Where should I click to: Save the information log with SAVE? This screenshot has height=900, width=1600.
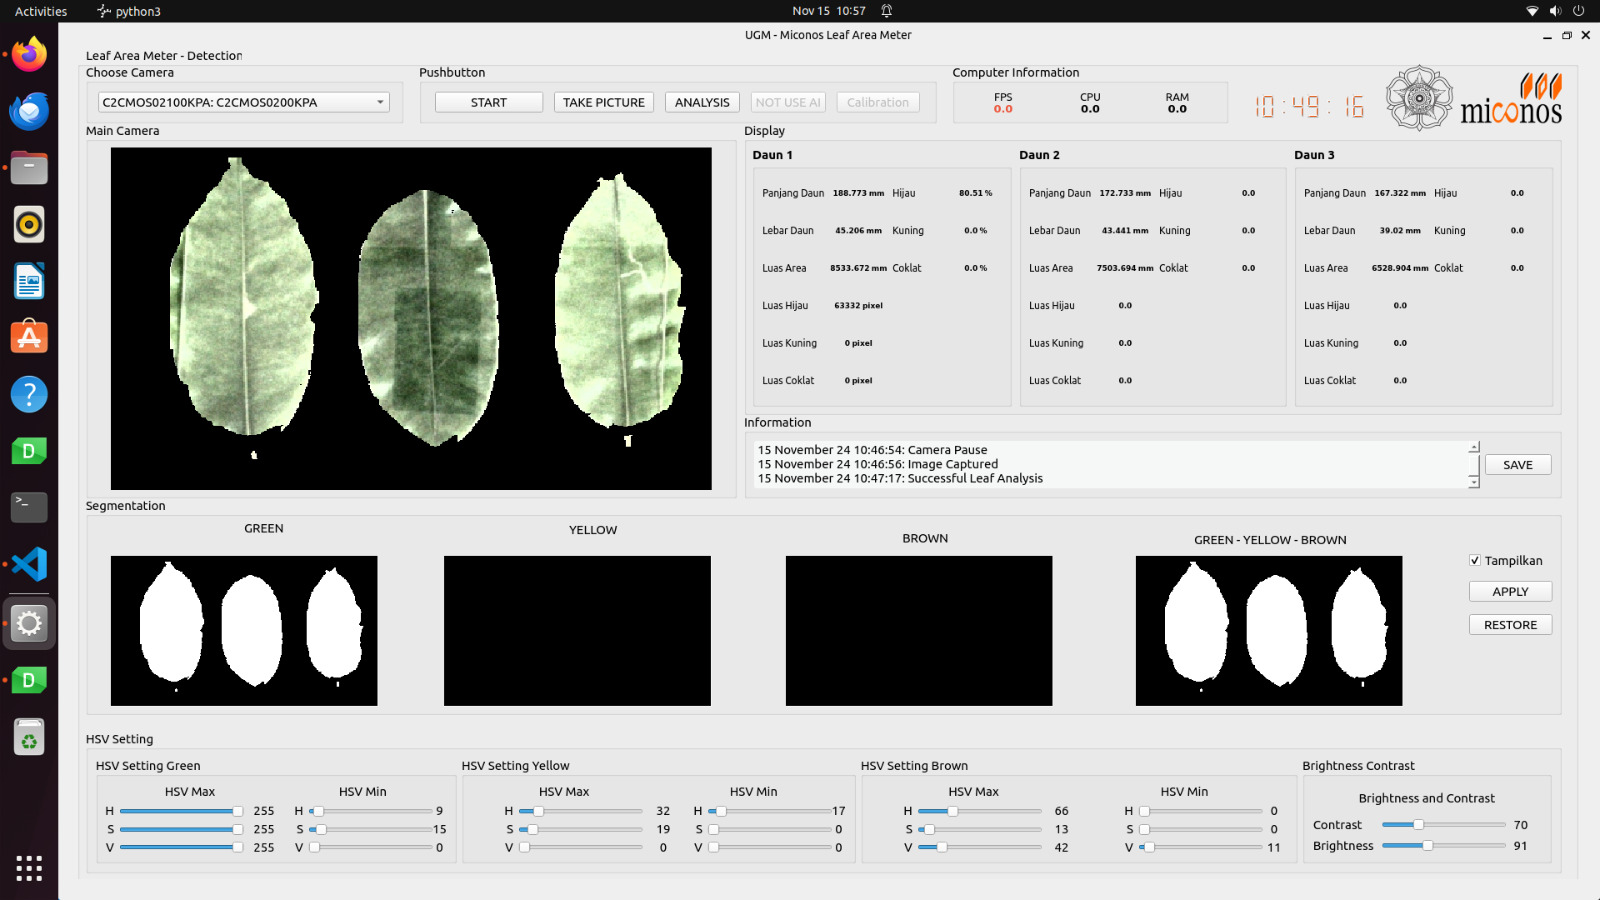coord(1517,465)
